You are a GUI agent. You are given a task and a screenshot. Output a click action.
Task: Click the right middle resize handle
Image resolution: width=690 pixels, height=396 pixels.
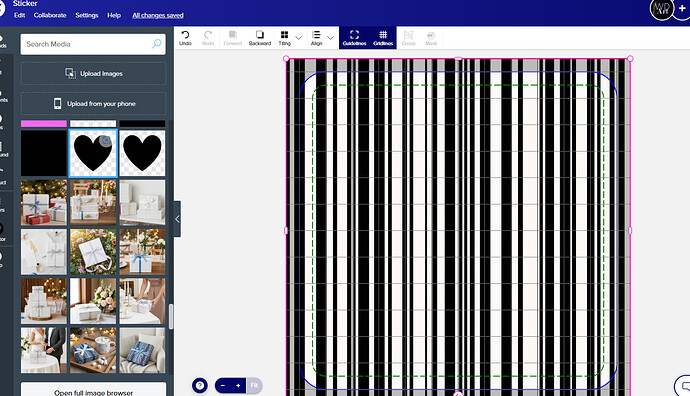point(630,231)
